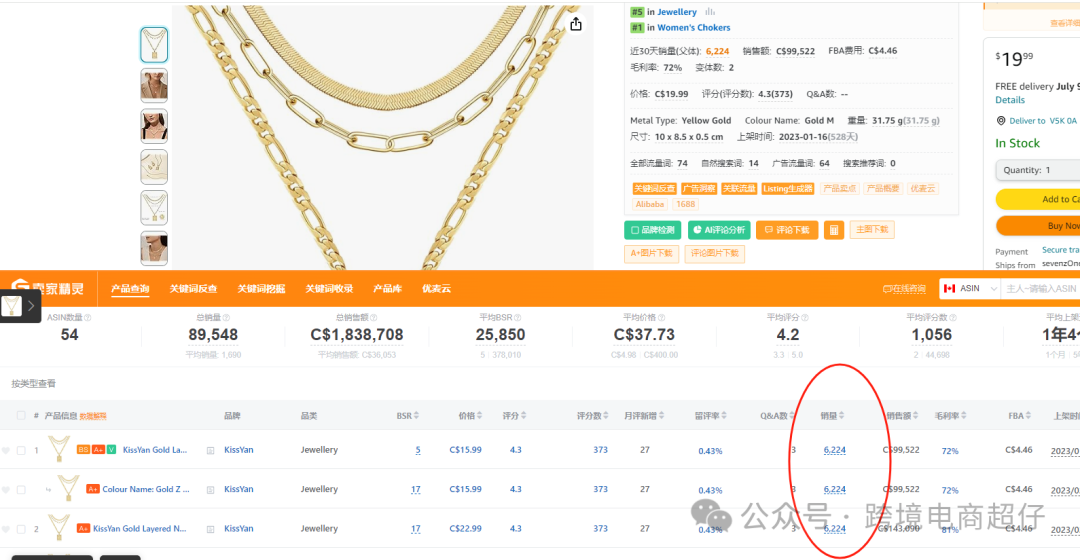The image size is (1080, 560).
Task: Click the calculator icon button
Action: tap(833, 230)
